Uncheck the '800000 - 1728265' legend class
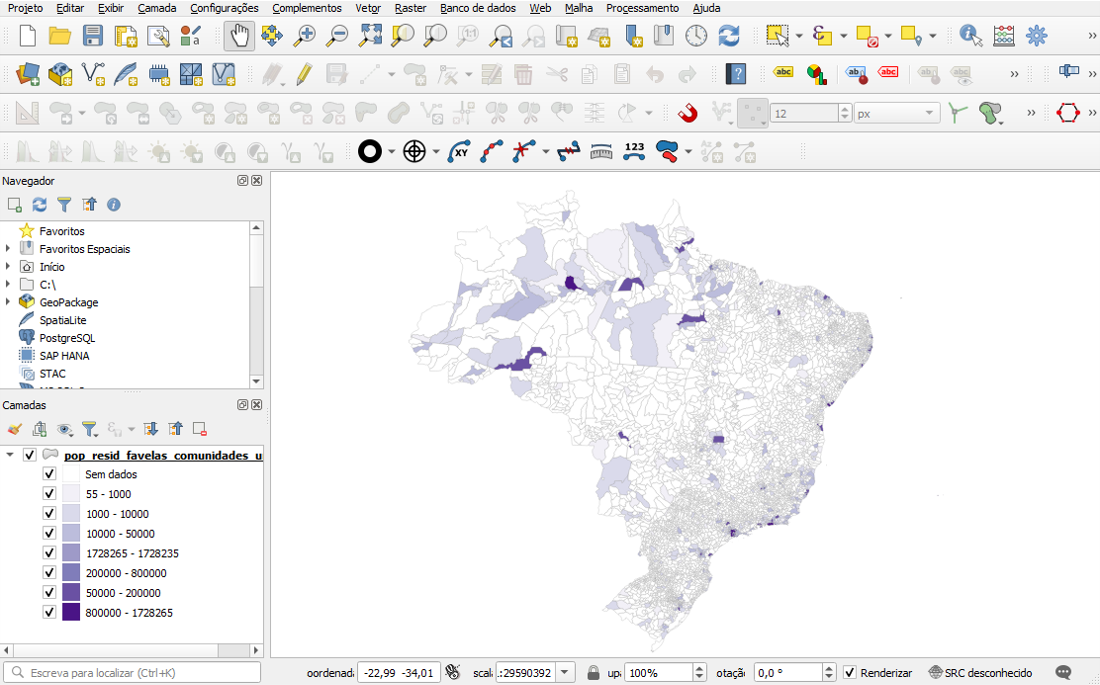Image resolution: width=1100 pixels, height=685 pixels. click(x=49, y=612)
